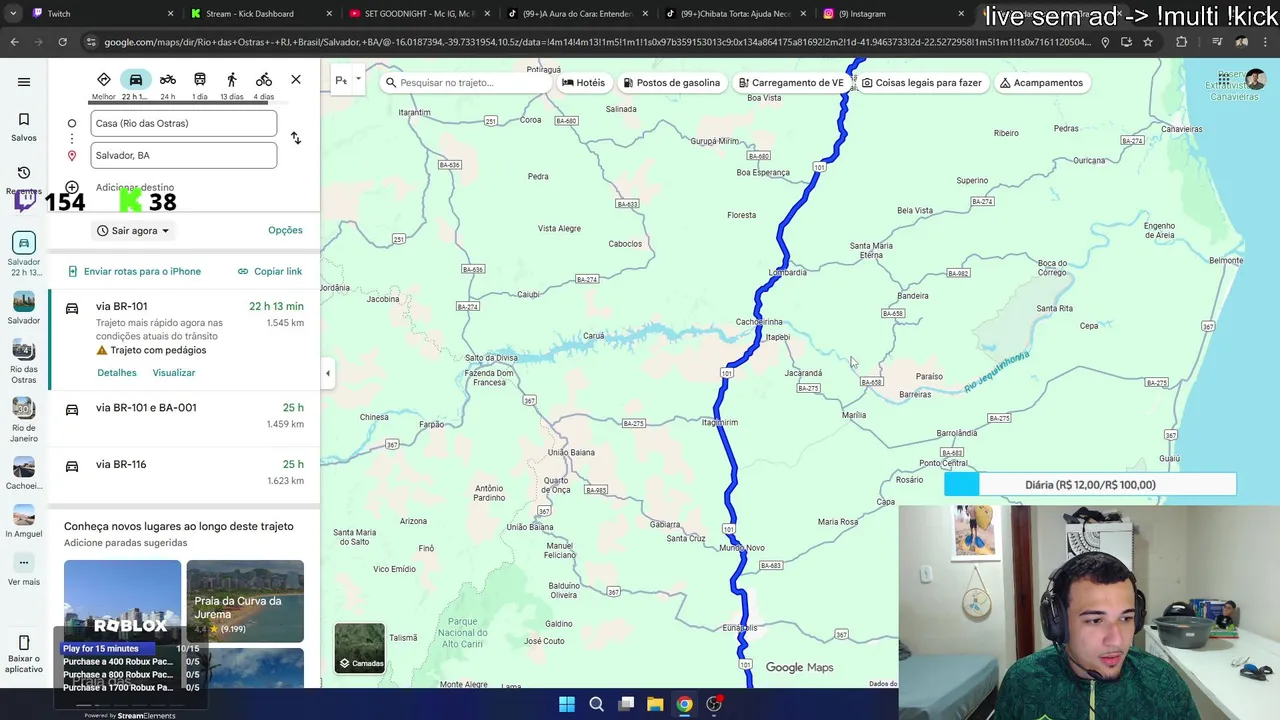The image size is (1280, 720).
Task: Select driving travel mode
Action: pyautogui.click(x=136, y=80)
